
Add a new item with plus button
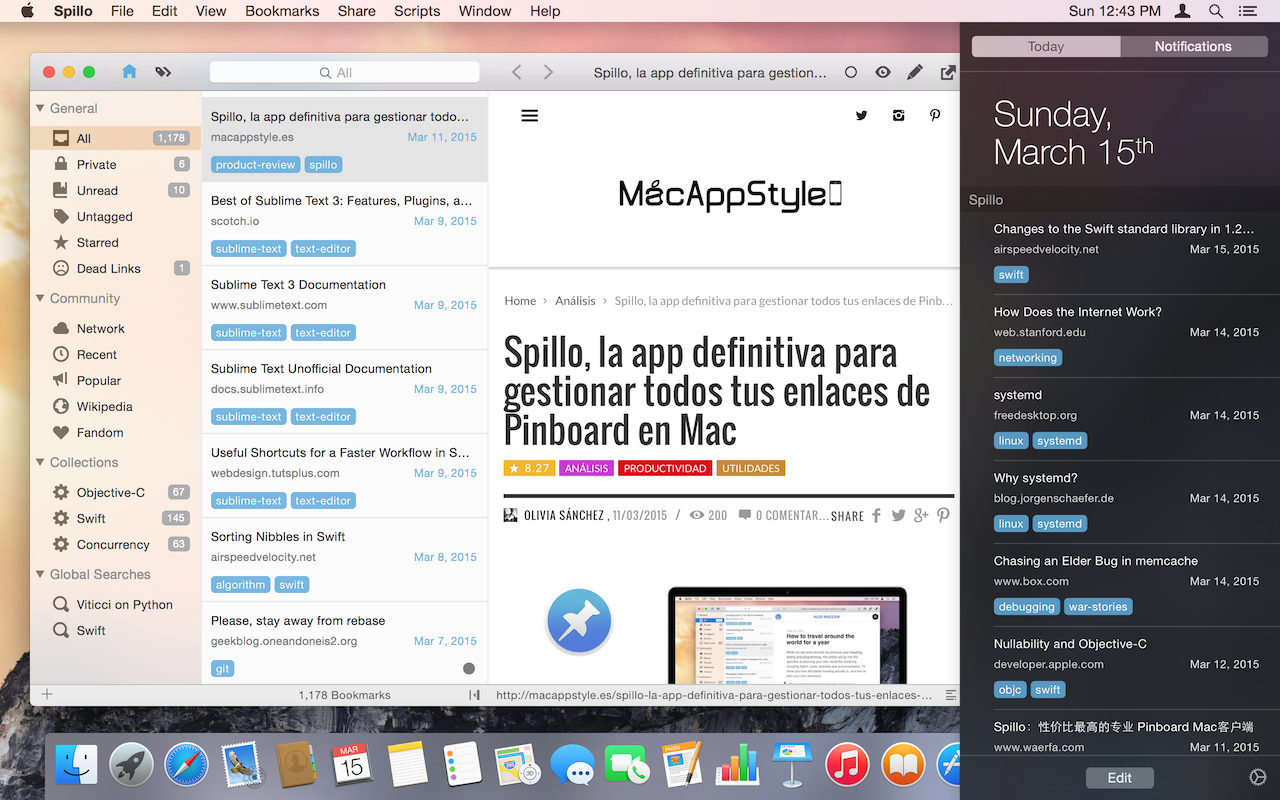coord(46,695)
